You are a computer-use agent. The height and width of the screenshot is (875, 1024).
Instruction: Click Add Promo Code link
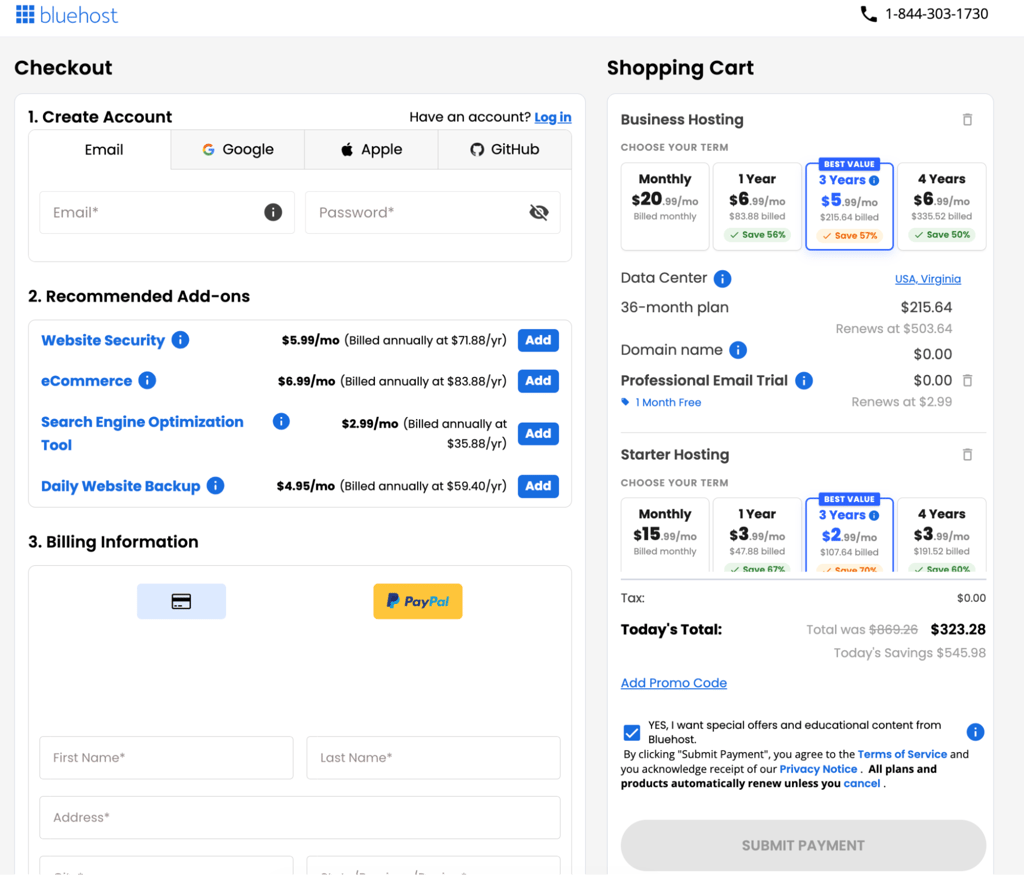[673, 682]
